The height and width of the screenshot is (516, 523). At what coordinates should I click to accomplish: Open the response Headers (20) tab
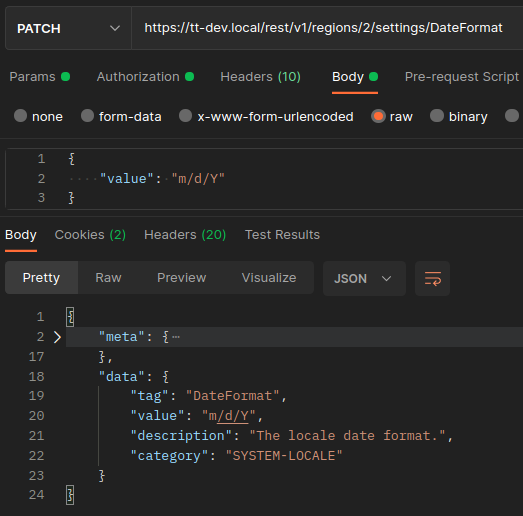tap(185, 235)
